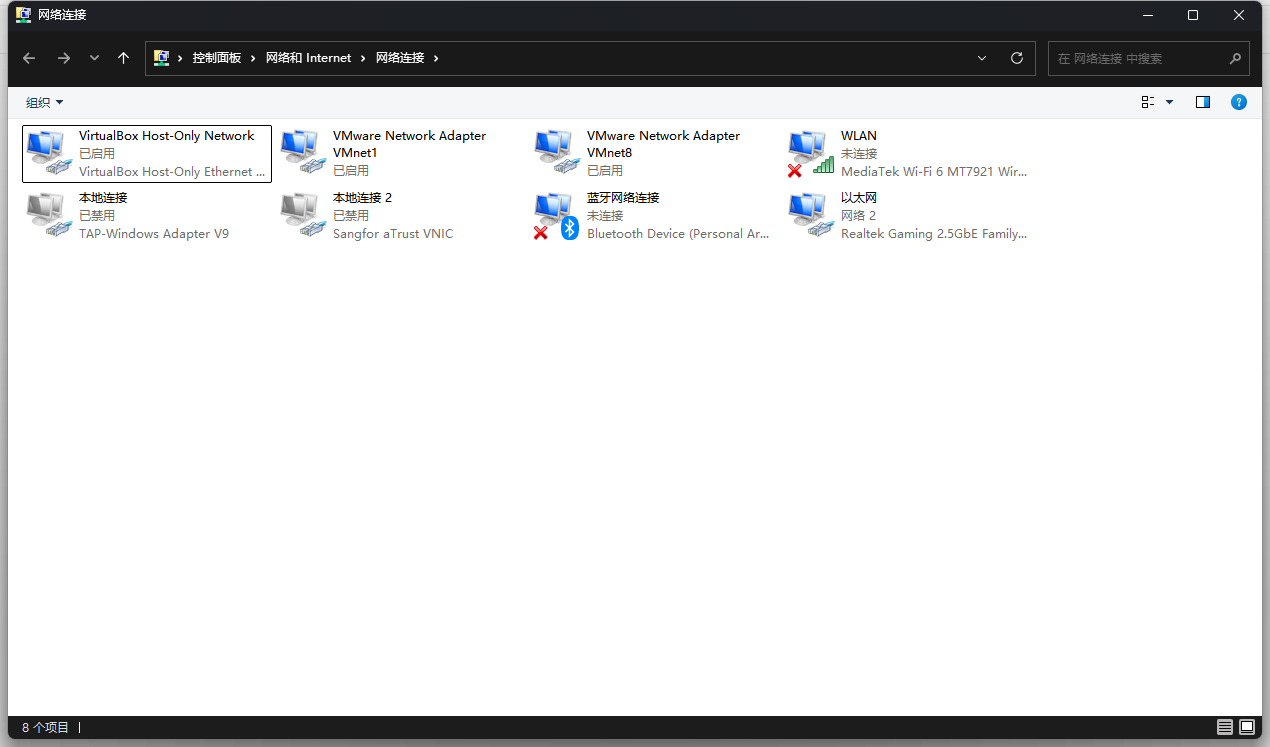Open the 组织 dropdown menu

pos(44,102)
